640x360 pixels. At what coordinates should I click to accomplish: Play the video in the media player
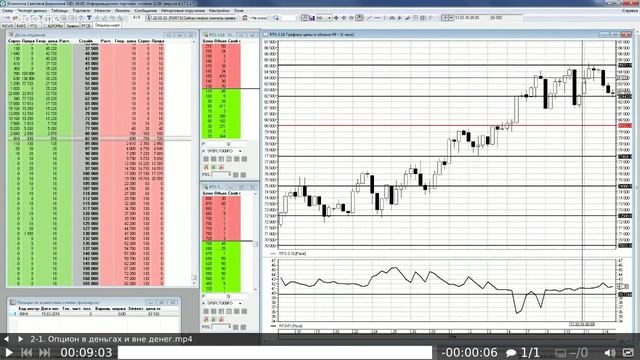9,352
